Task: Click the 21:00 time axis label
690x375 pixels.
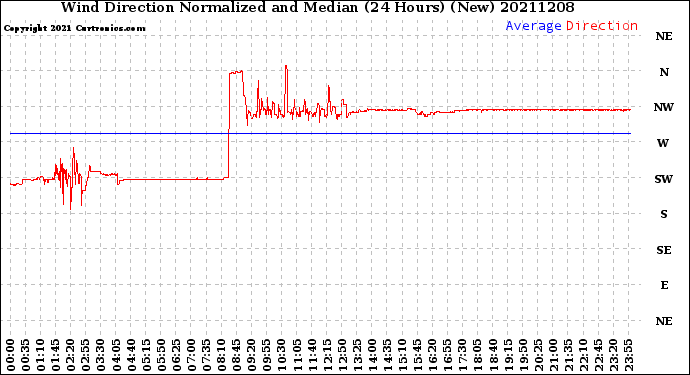Action: click(553, 355)
